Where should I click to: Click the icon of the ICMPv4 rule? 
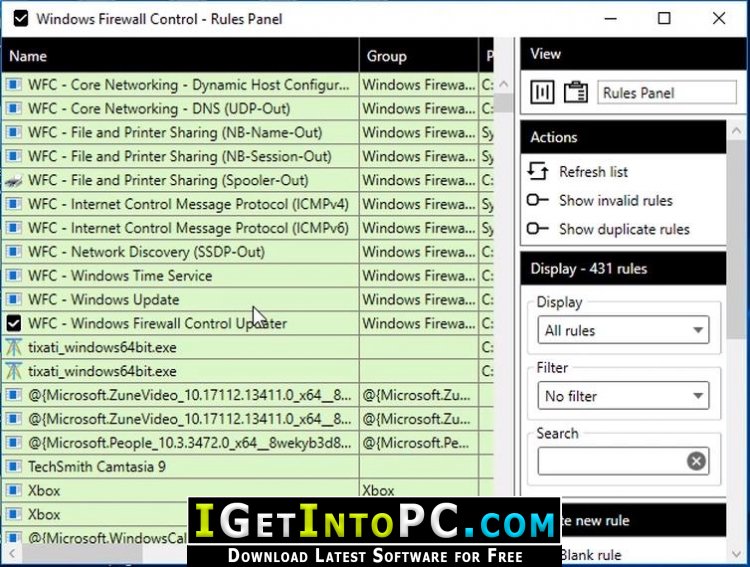point(13,204)
